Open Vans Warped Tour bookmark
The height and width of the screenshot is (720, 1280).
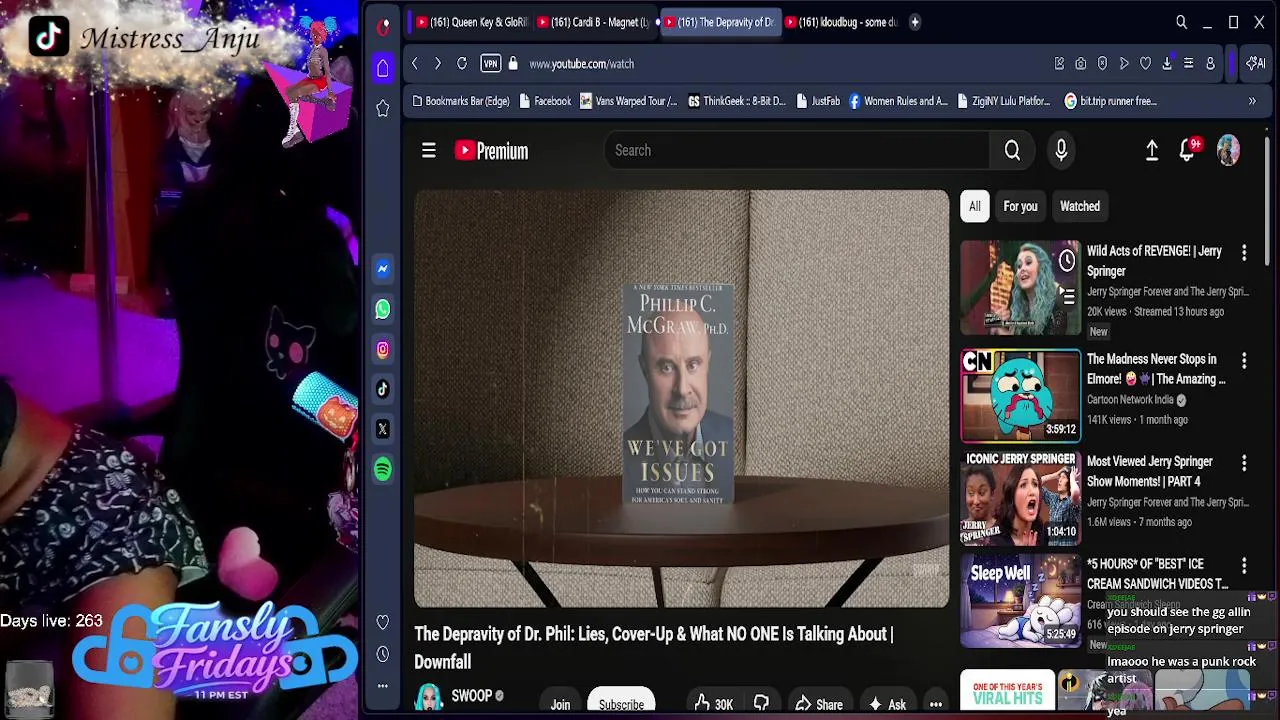(x=628, y=101)
